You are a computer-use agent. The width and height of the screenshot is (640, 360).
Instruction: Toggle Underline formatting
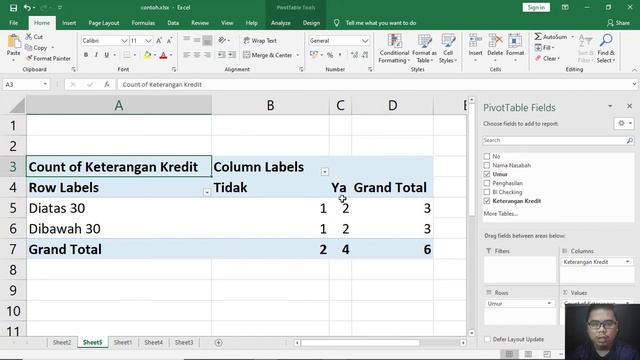click(x=107, y=55)
